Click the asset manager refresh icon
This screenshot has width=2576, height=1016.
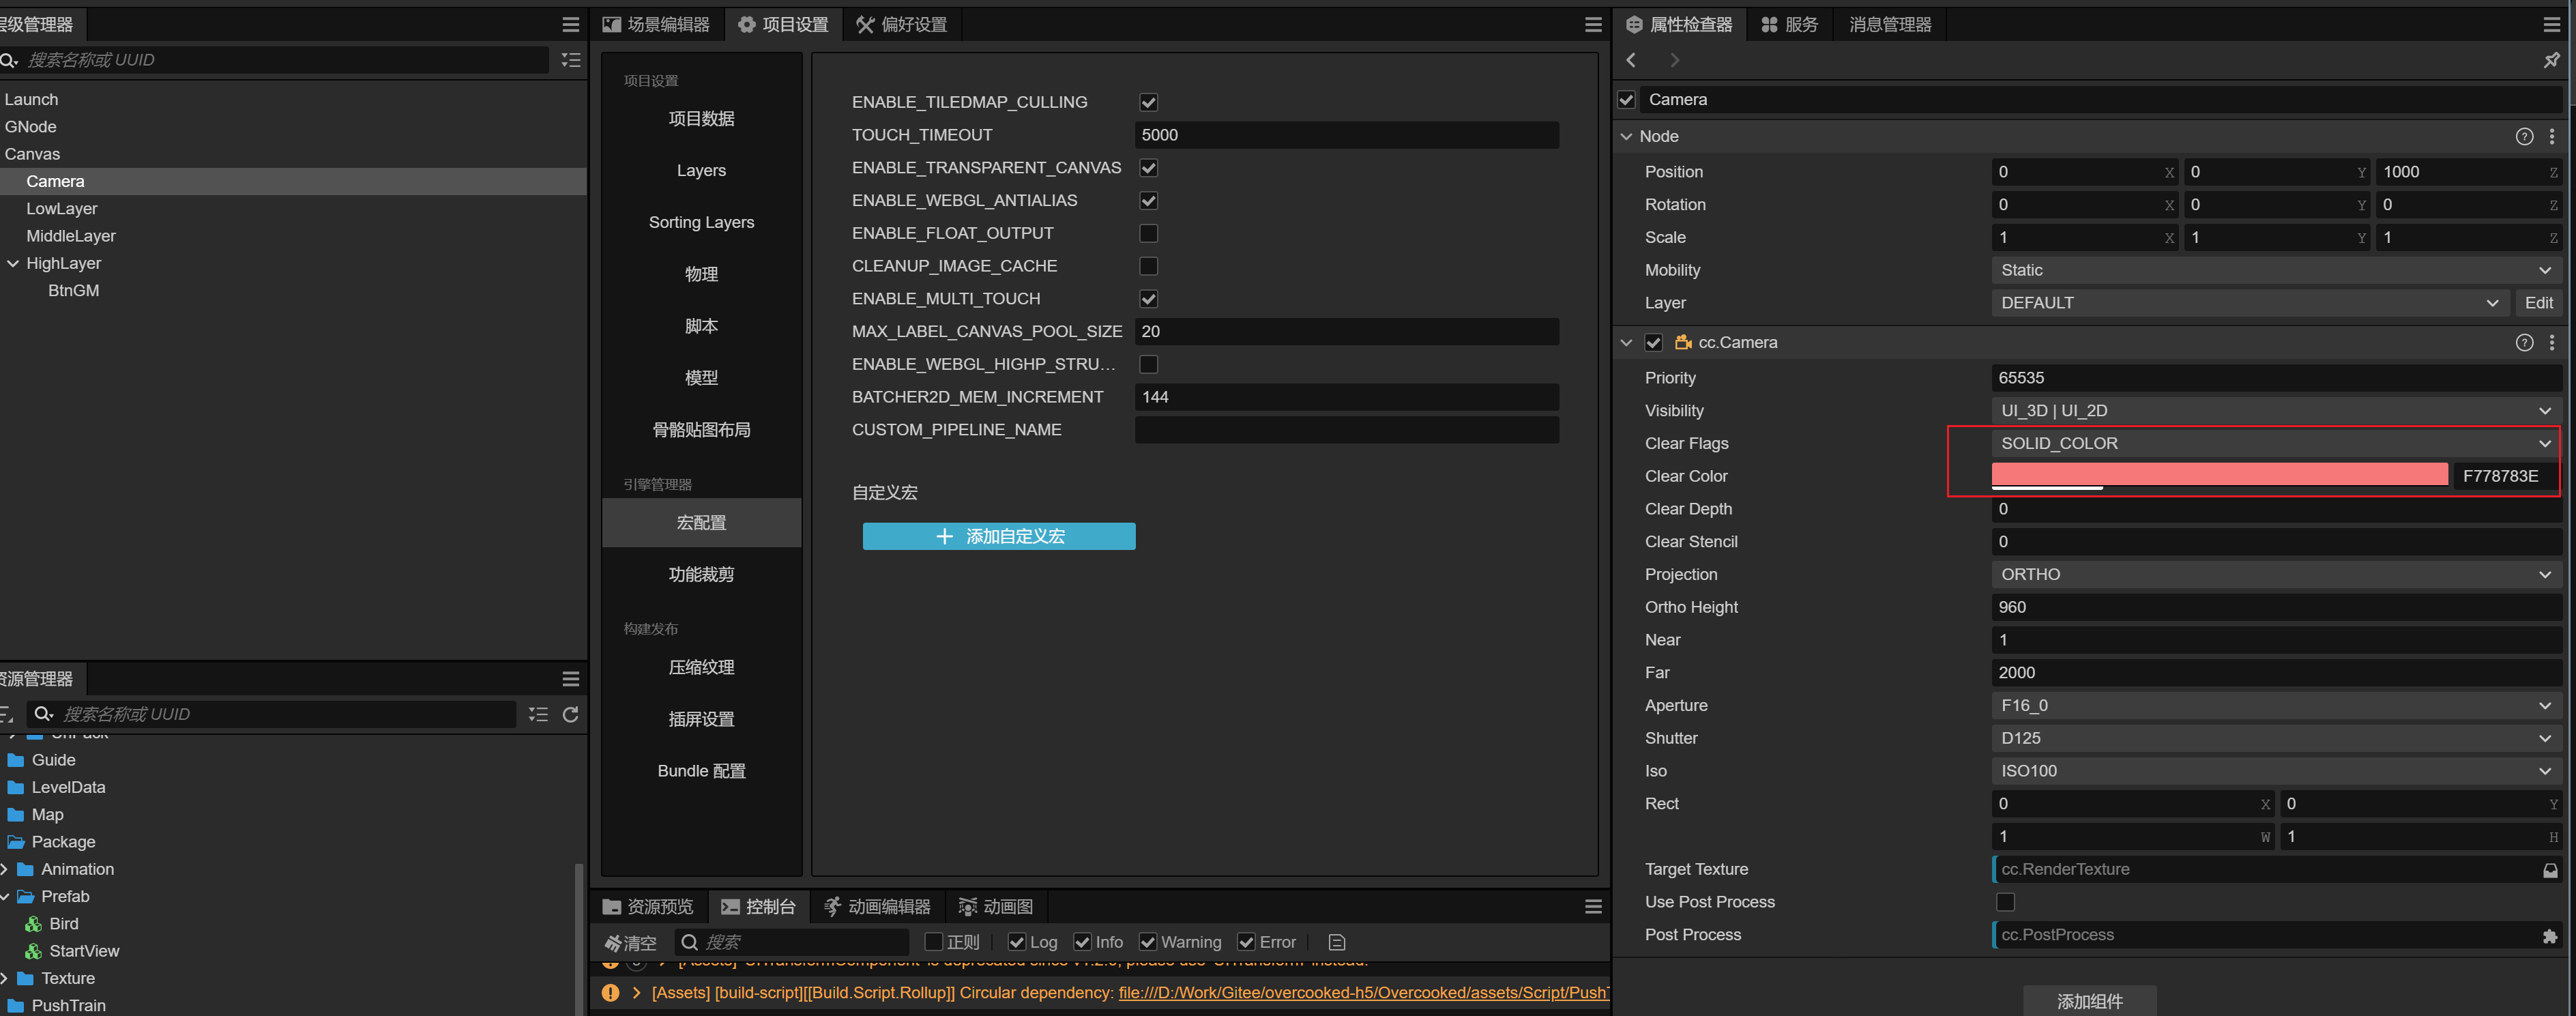[571, 714]
